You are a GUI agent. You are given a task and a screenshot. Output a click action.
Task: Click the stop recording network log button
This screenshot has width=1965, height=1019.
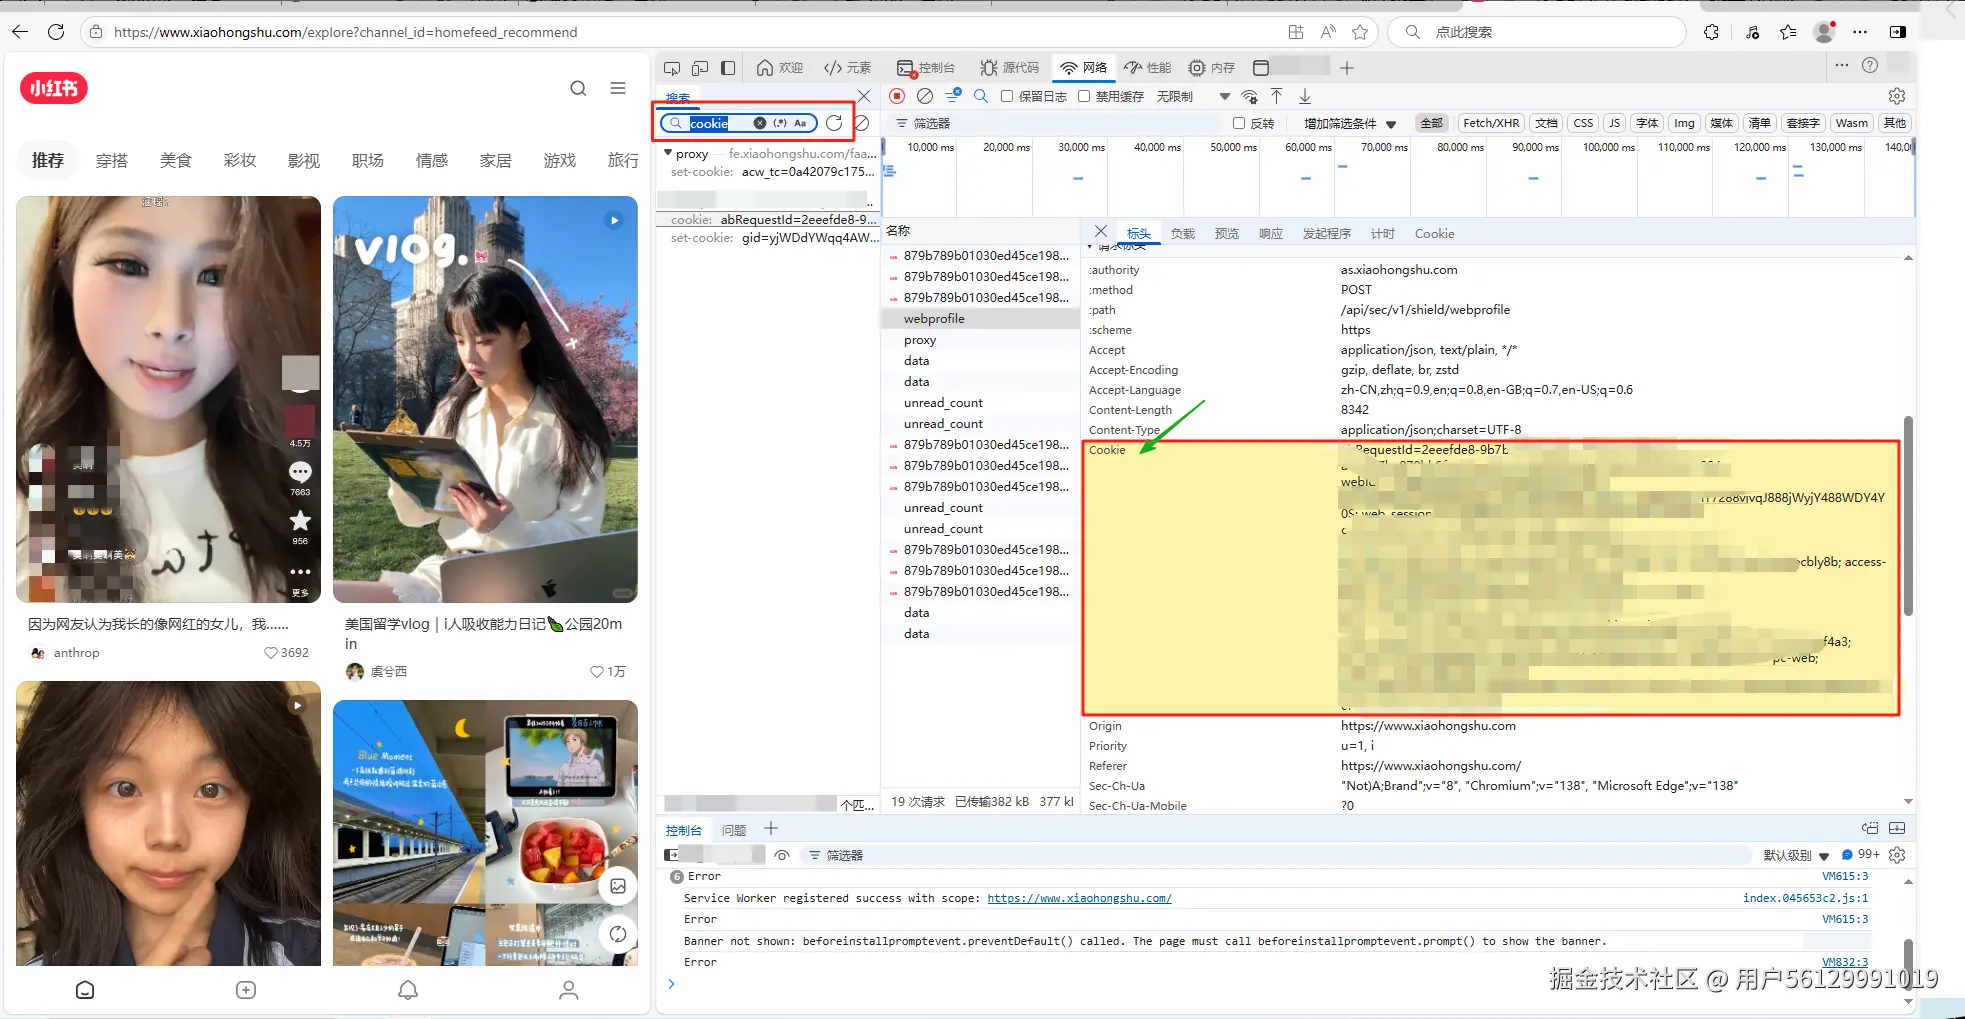tap(897, 96)
